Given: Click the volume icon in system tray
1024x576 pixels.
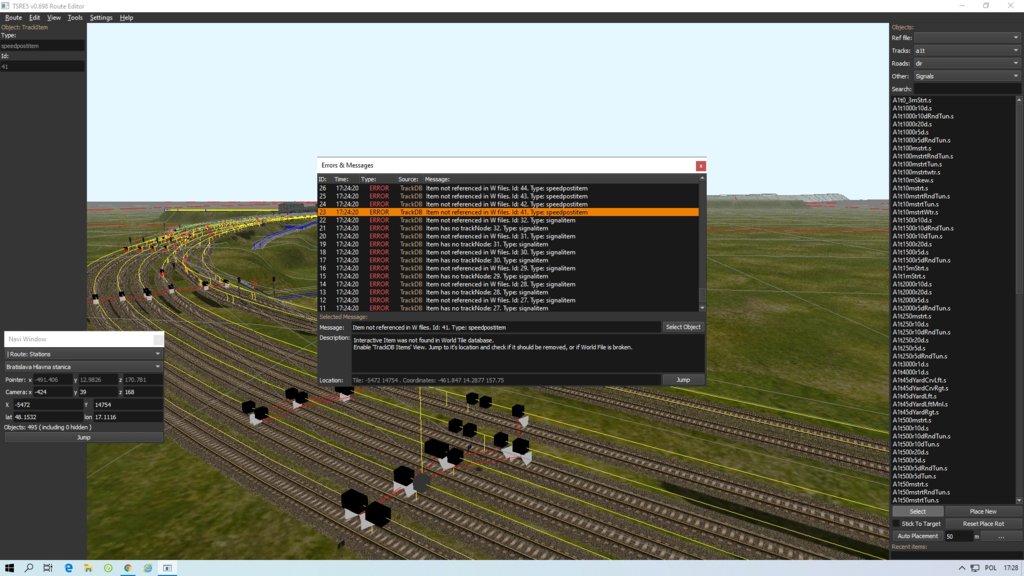Looking at the screenshot, I should coord(974,567).
